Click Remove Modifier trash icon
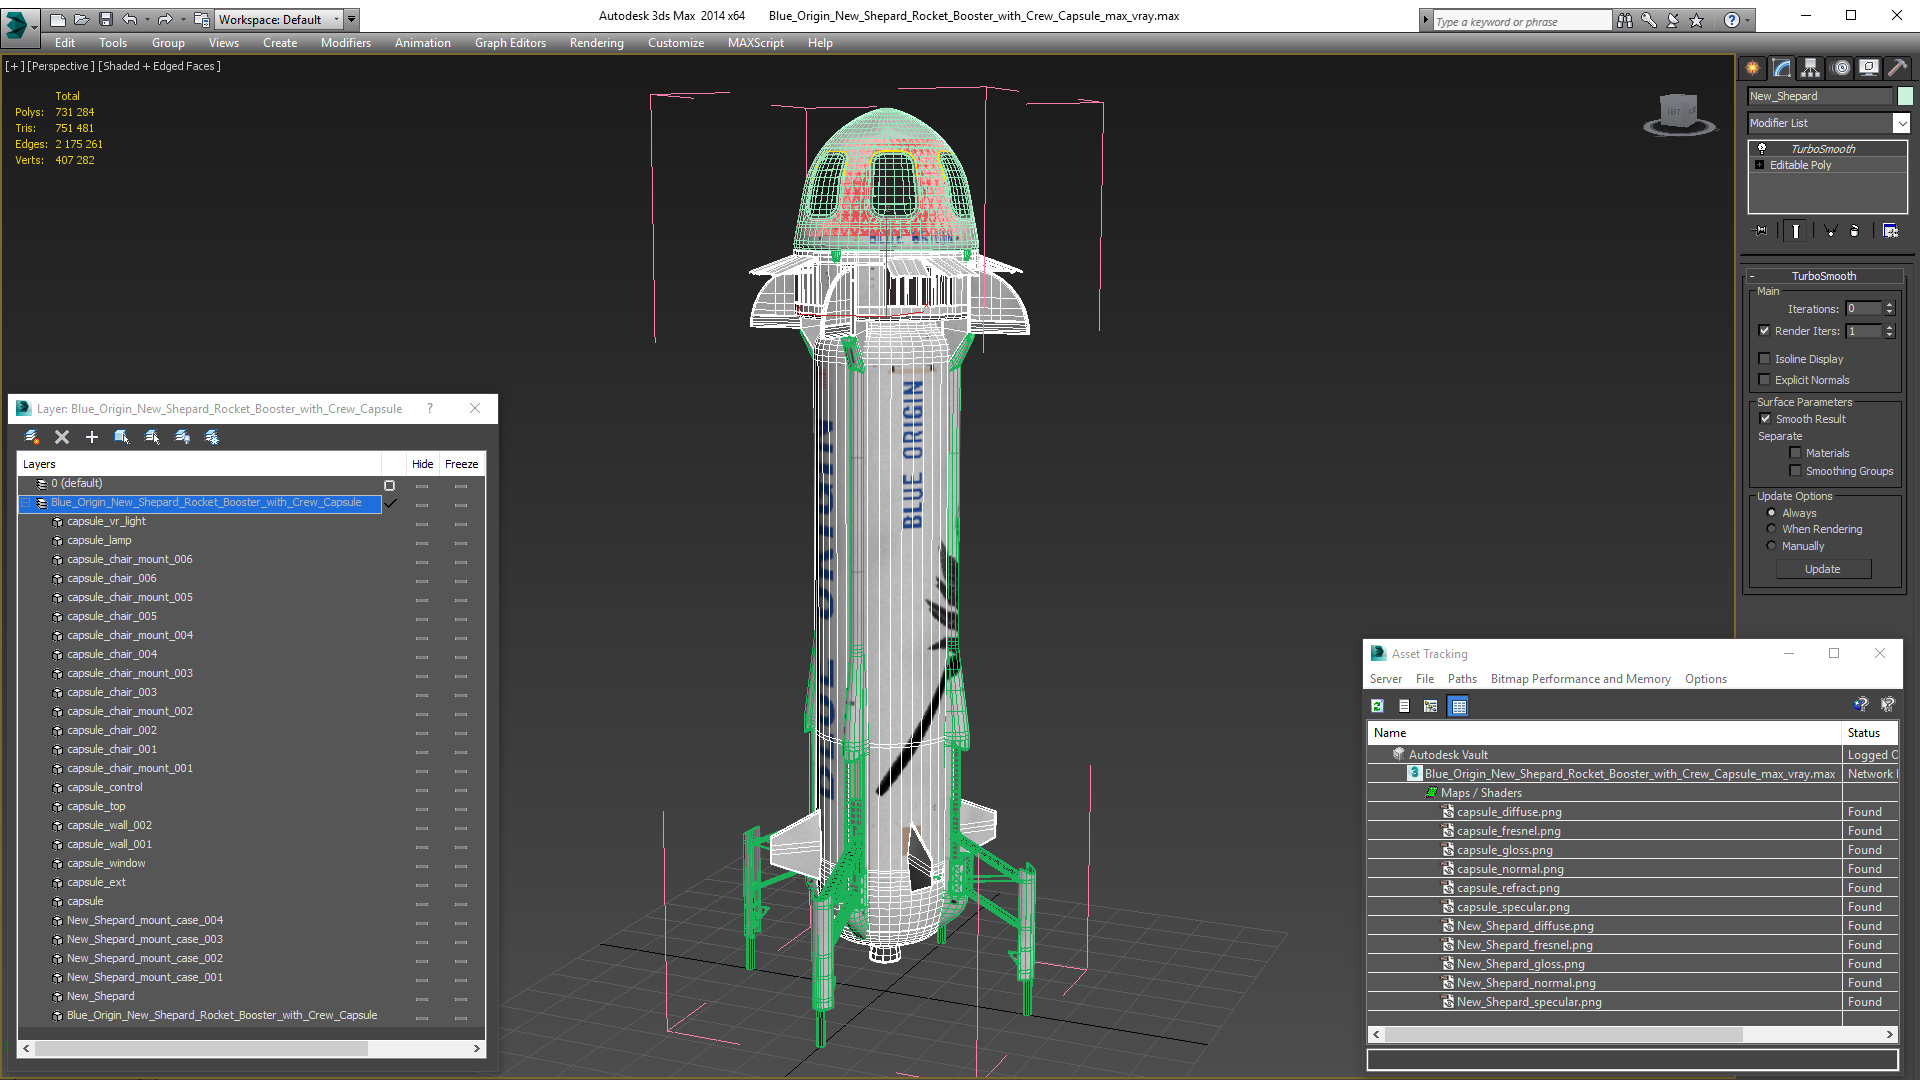This screenshot has width=1920, height=1080. (x=1855, y=231)
